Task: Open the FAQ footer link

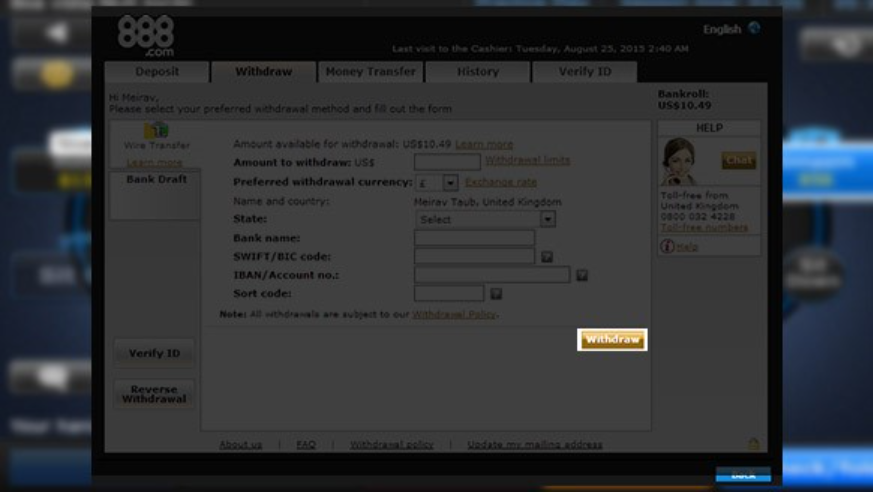Action: click(x=306, y=445)
